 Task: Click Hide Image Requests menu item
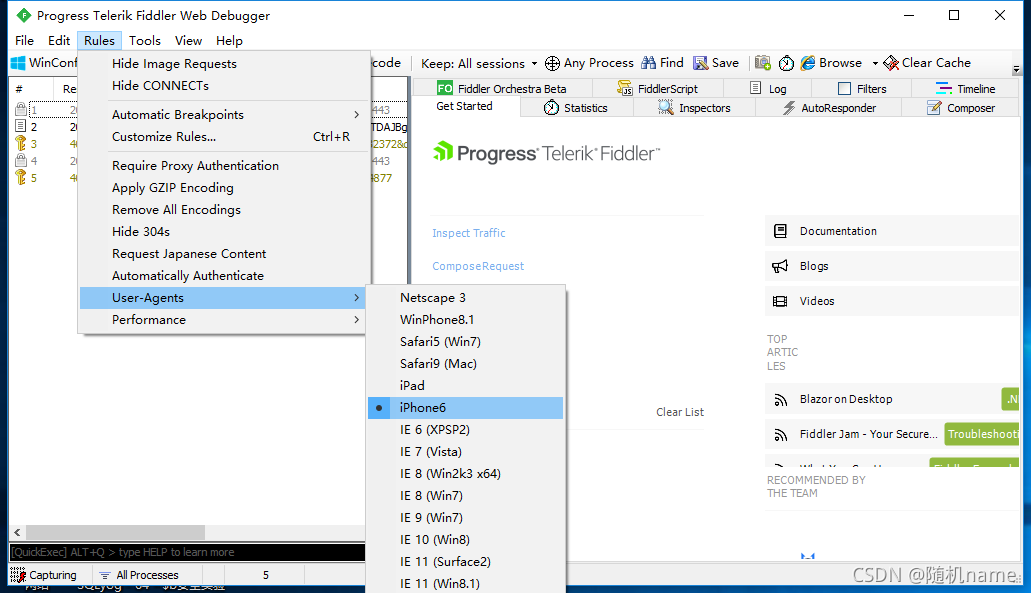pos(222,64)
